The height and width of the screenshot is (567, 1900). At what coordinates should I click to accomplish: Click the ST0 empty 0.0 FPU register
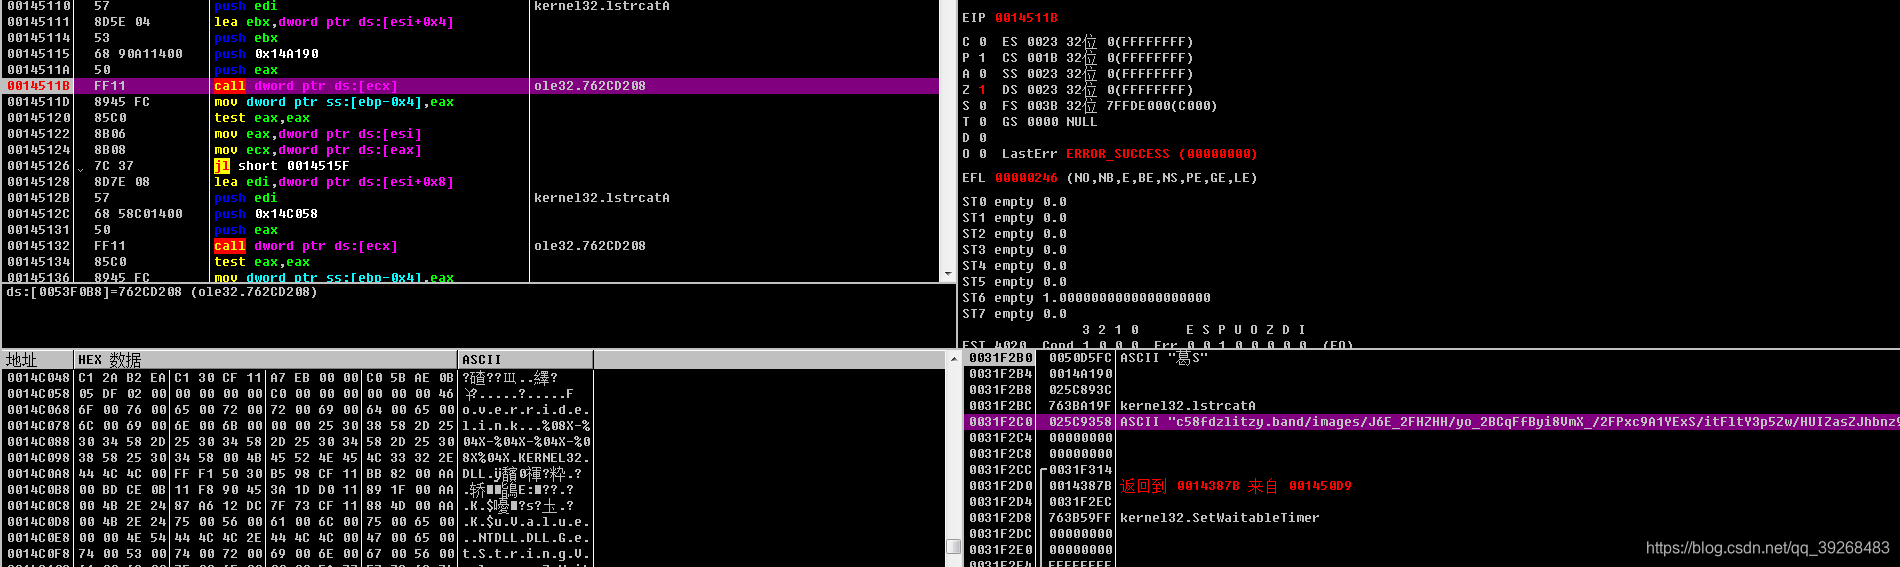click(1014, 202)
